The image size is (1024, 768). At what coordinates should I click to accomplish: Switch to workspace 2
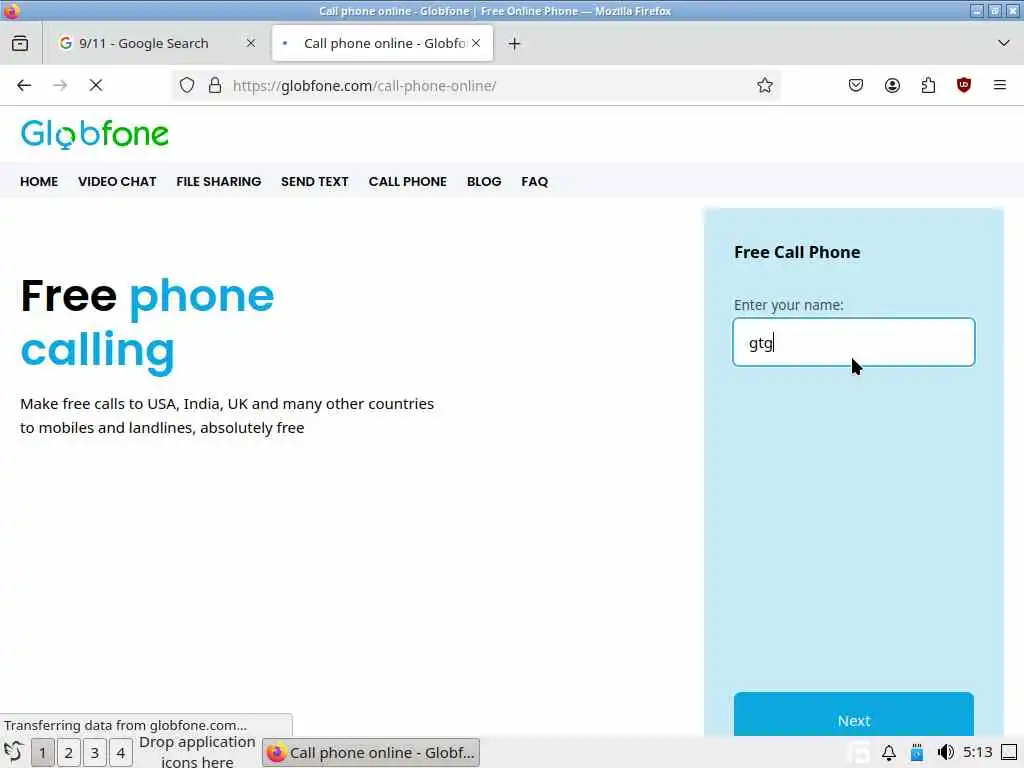click(x=69, y=752)
